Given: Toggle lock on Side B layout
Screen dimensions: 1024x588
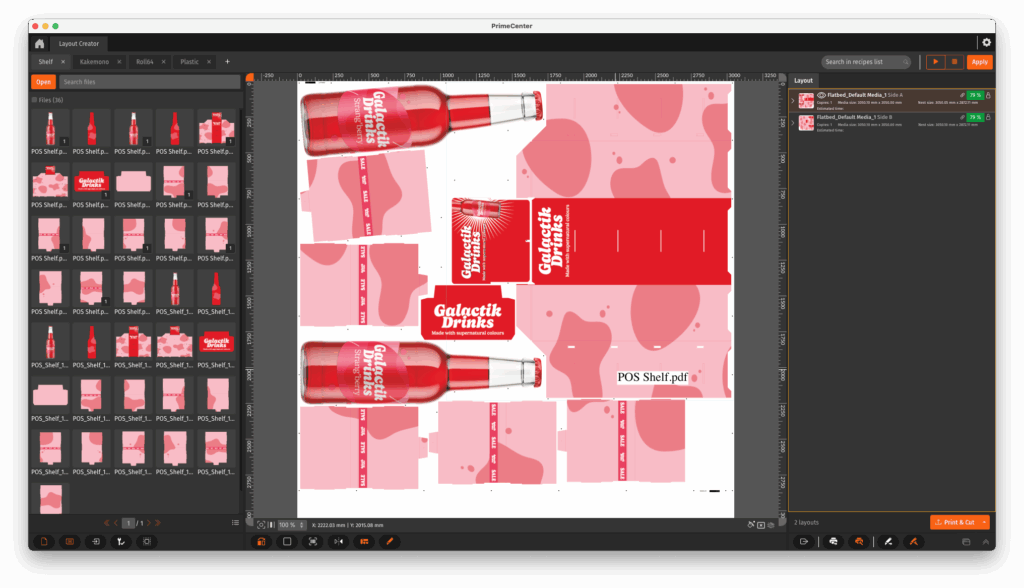Looking at the screenshot, I should pos(988,117).
